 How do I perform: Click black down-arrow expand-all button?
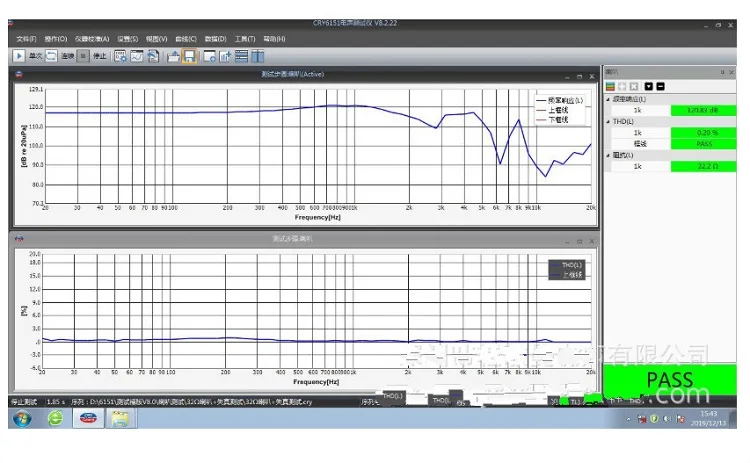point(648,87)
